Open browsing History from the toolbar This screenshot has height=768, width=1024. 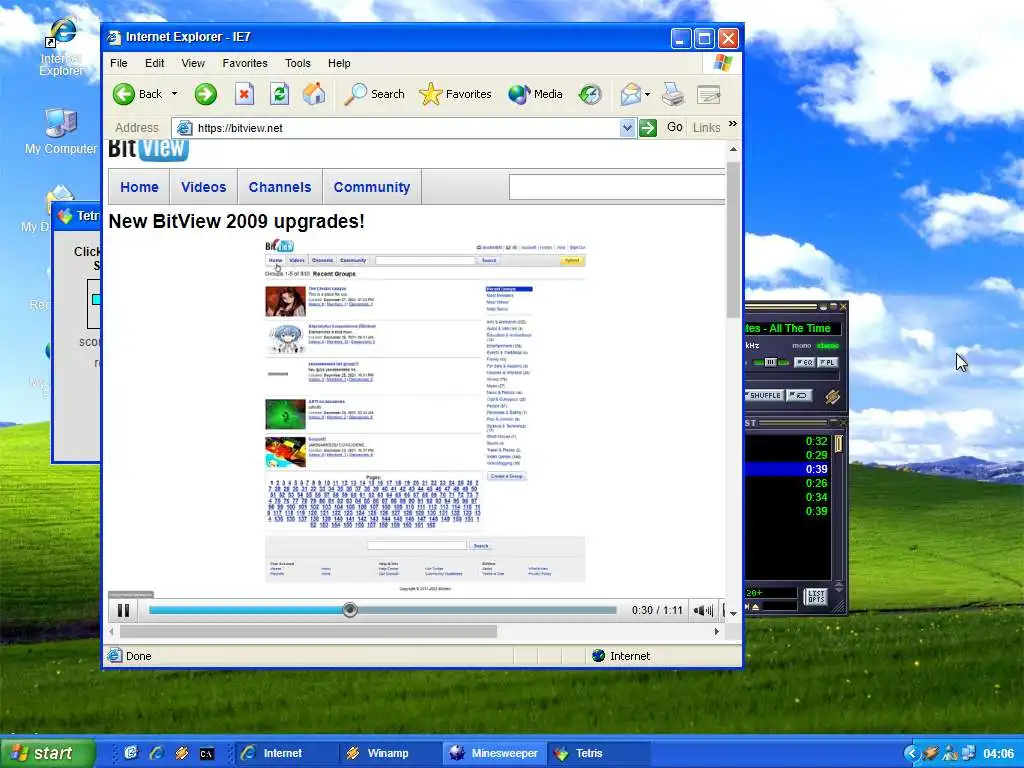tap(590, 94)
